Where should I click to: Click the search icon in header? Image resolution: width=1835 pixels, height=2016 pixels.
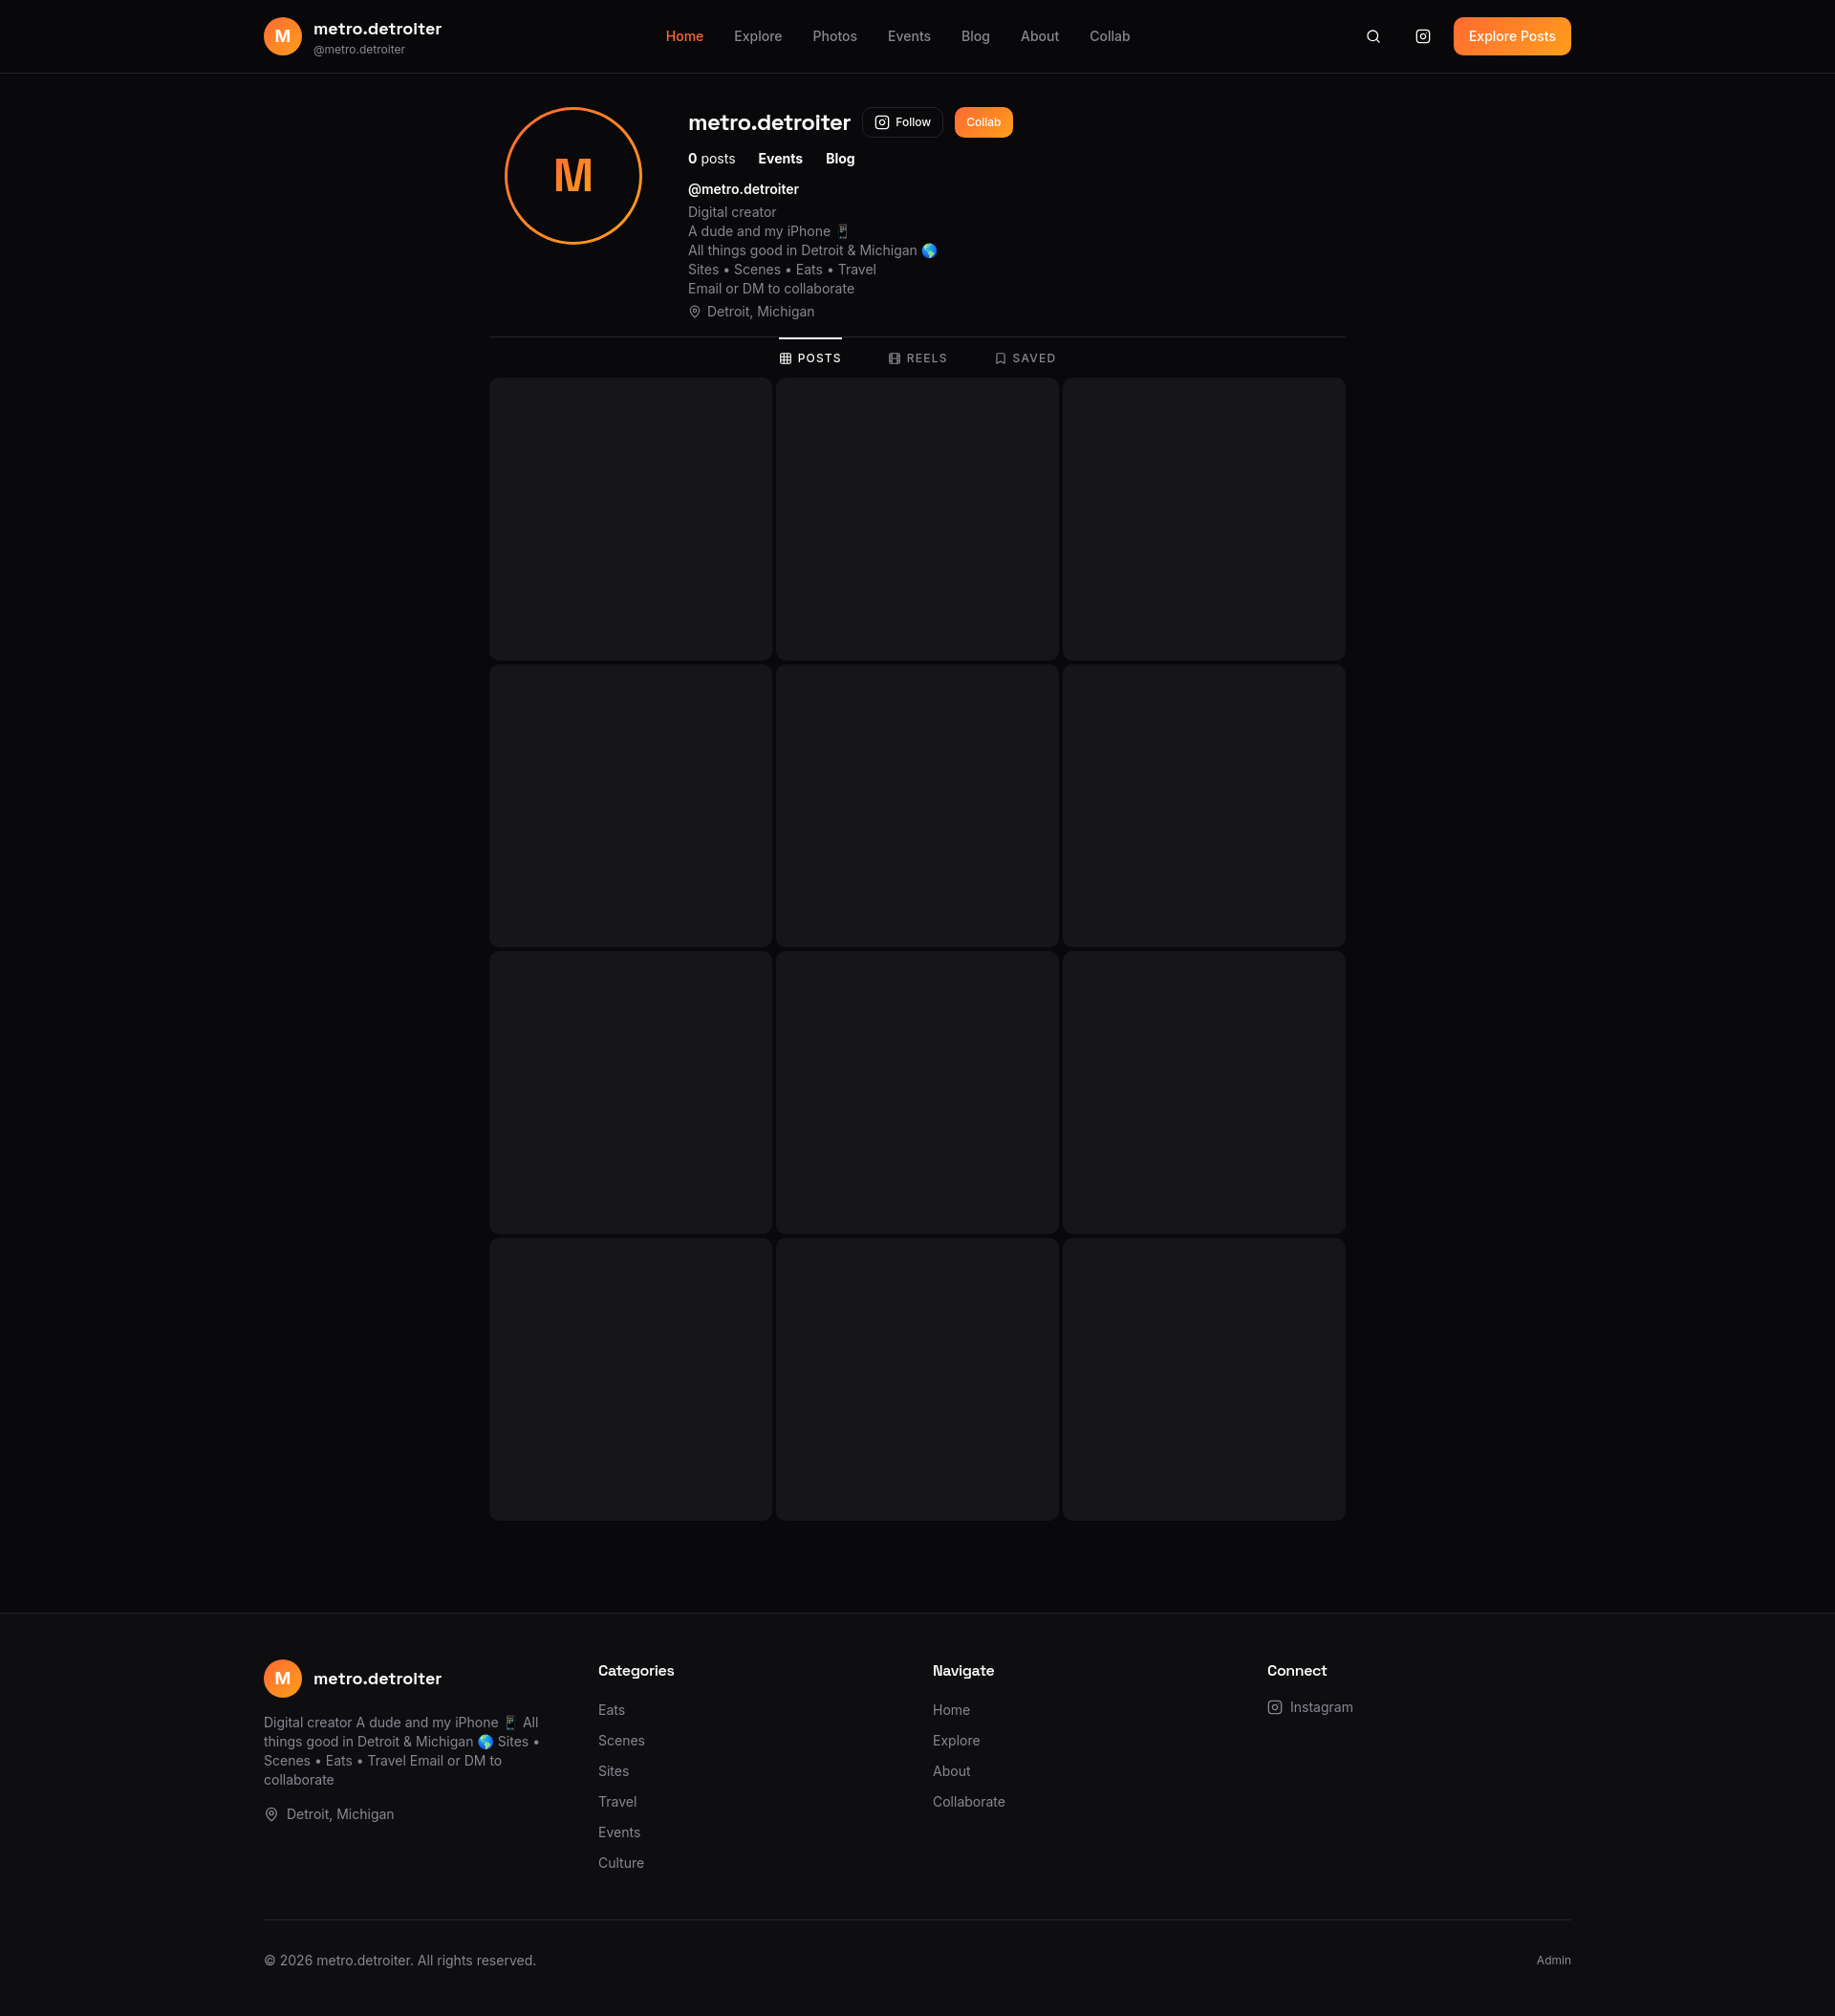point(1373,36)
